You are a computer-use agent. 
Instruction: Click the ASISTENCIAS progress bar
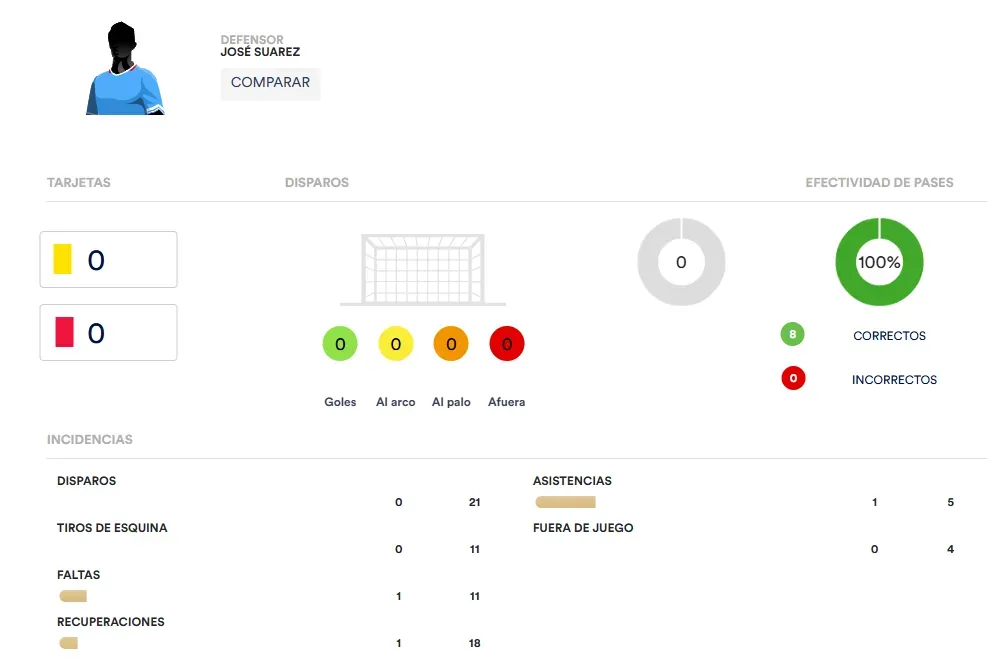pos(565,502)
